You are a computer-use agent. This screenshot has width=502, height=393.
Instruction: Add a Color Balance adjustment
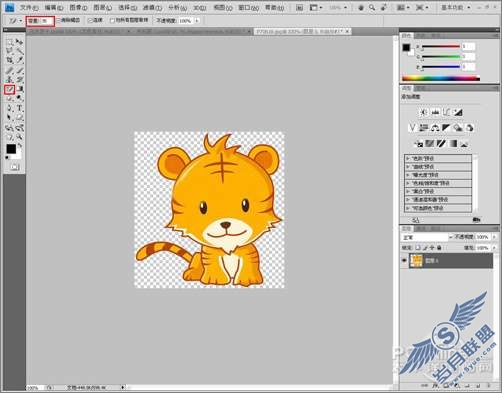(x=435, y=128)
